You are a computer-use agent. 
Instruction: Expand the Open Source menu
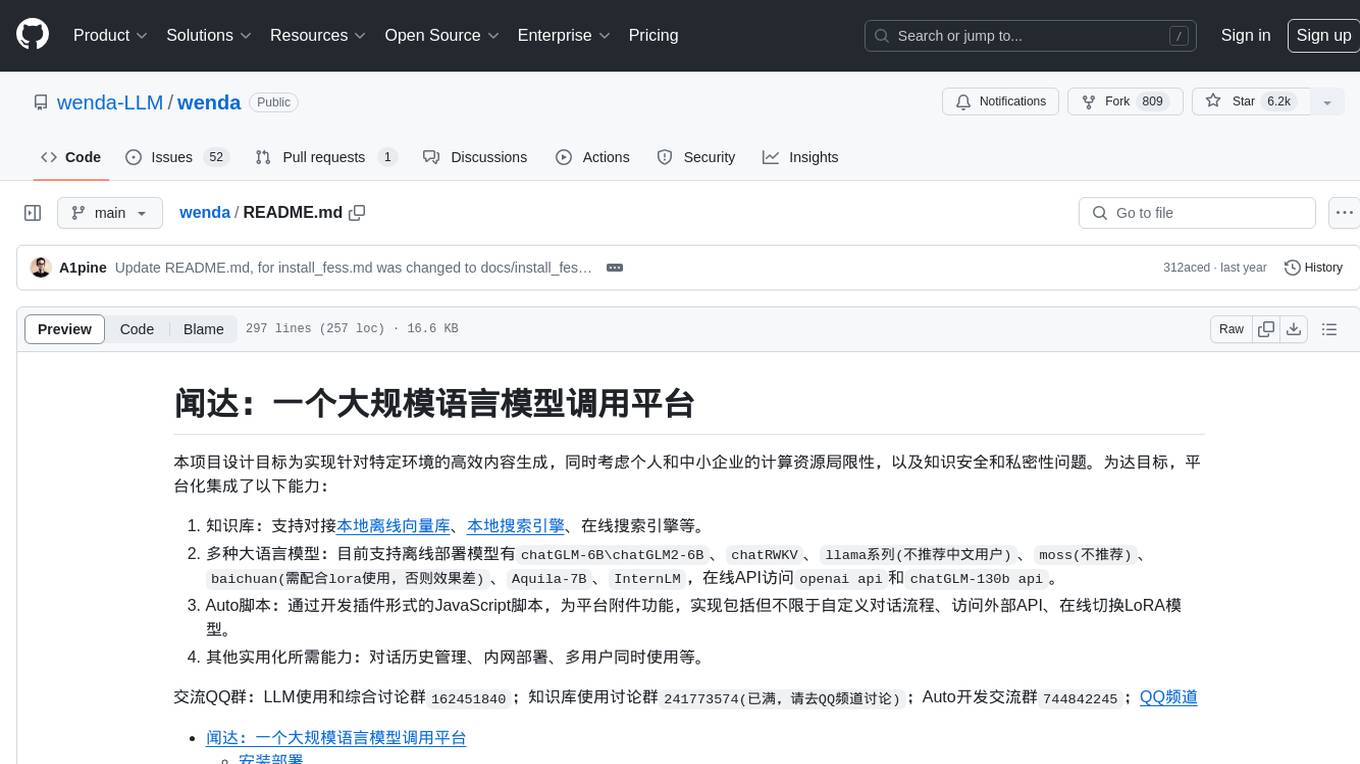tap(442, 35)
